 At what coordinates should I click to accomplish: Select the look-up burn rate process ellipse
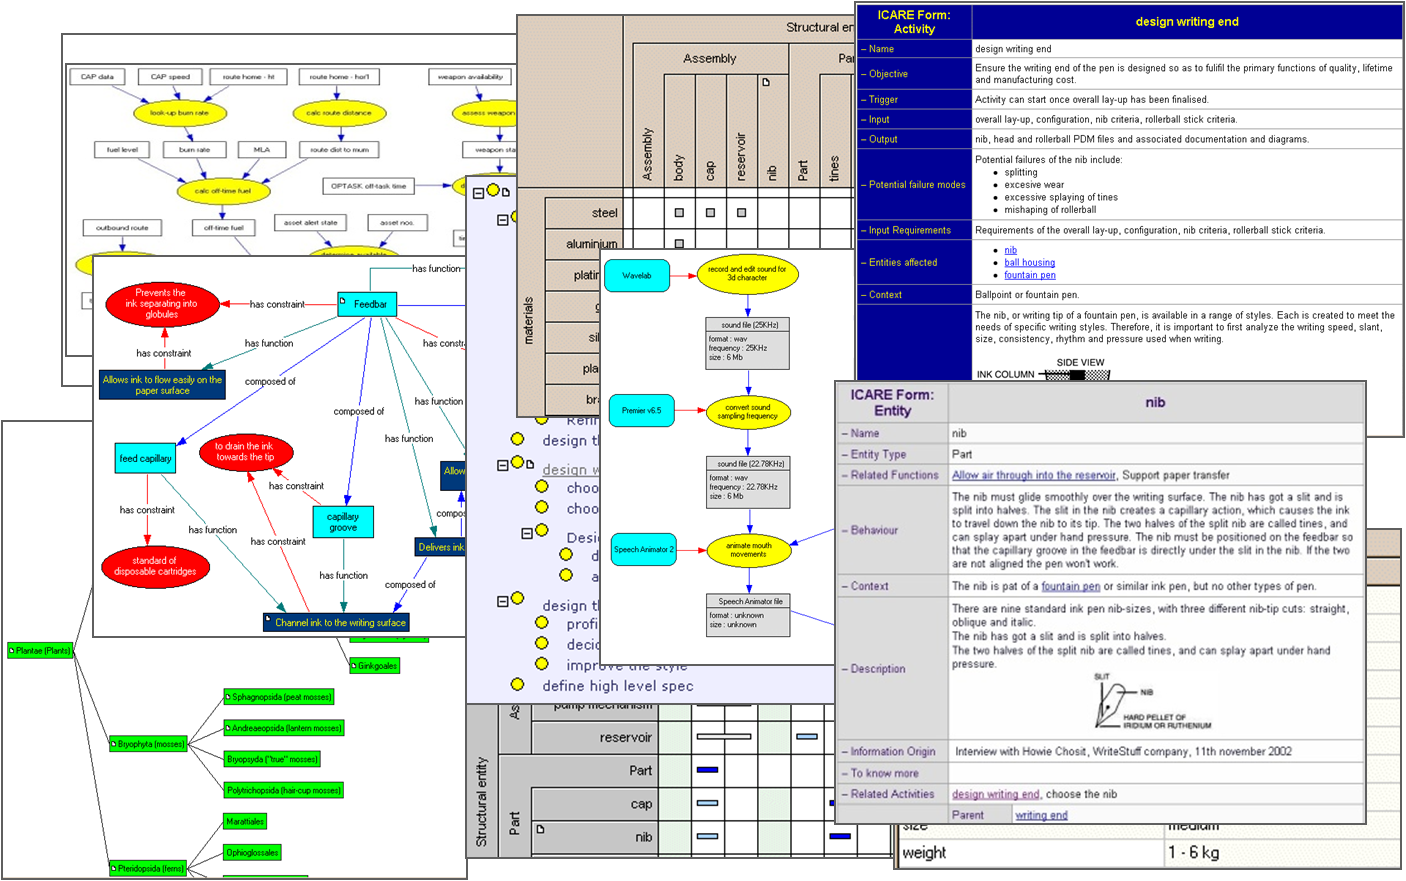click(x=180, y=113)
